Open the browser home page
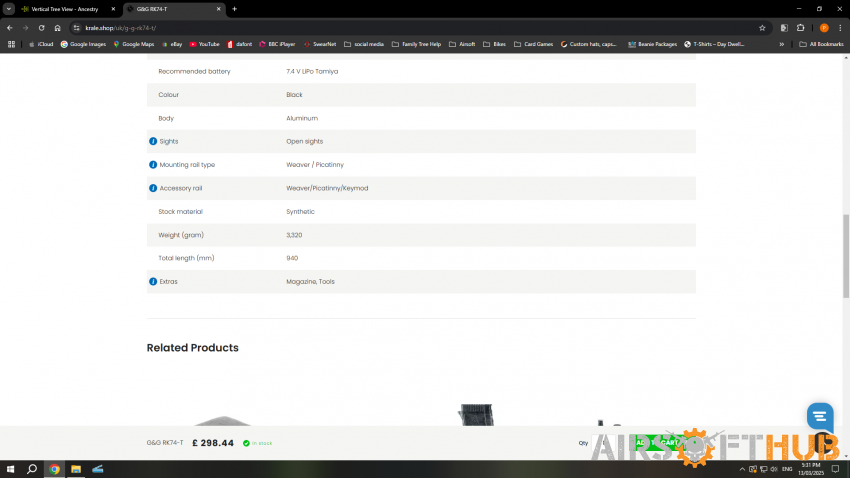Image resolution: width=850 pixels, height=478 pixels. pos(57,28)
